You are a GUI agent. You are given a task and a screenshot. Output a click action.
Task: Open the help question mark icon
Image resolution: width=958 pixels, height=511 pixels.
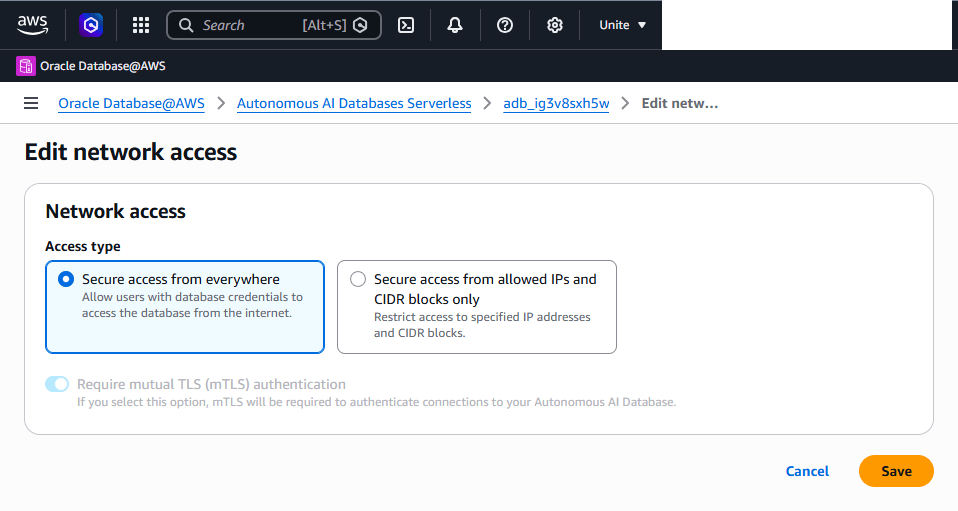coord(505,25)
